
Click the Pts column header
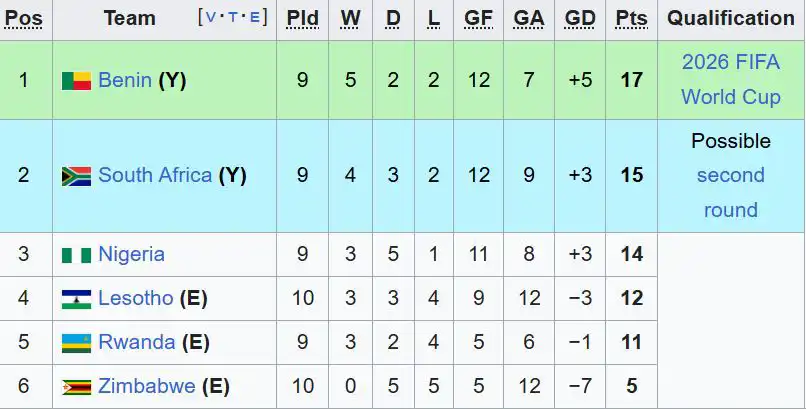point(631,18)
